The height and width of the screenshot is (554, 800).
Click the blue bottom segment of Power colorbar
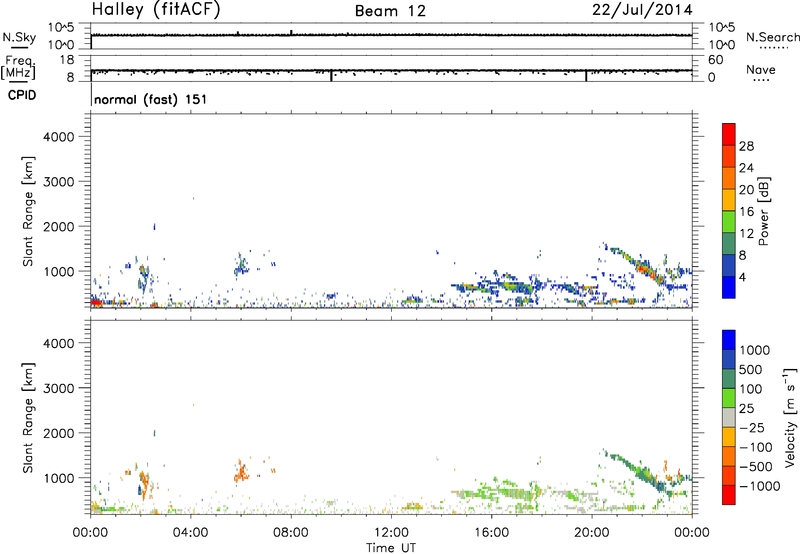(x=729, y=287)
